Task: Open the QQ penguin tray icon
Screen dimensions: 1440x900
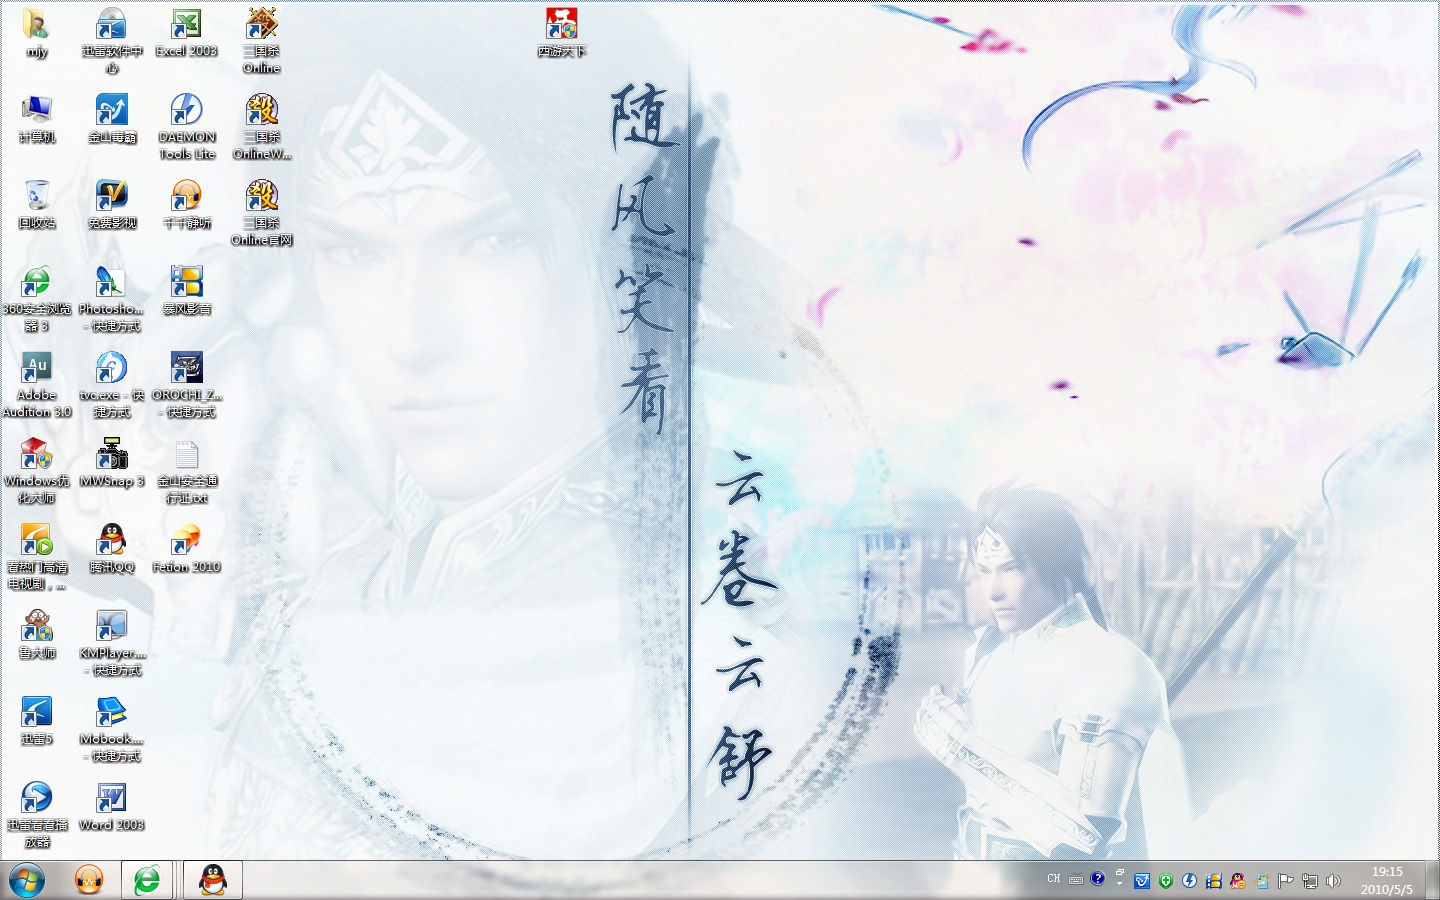Action: [1238, 881]
